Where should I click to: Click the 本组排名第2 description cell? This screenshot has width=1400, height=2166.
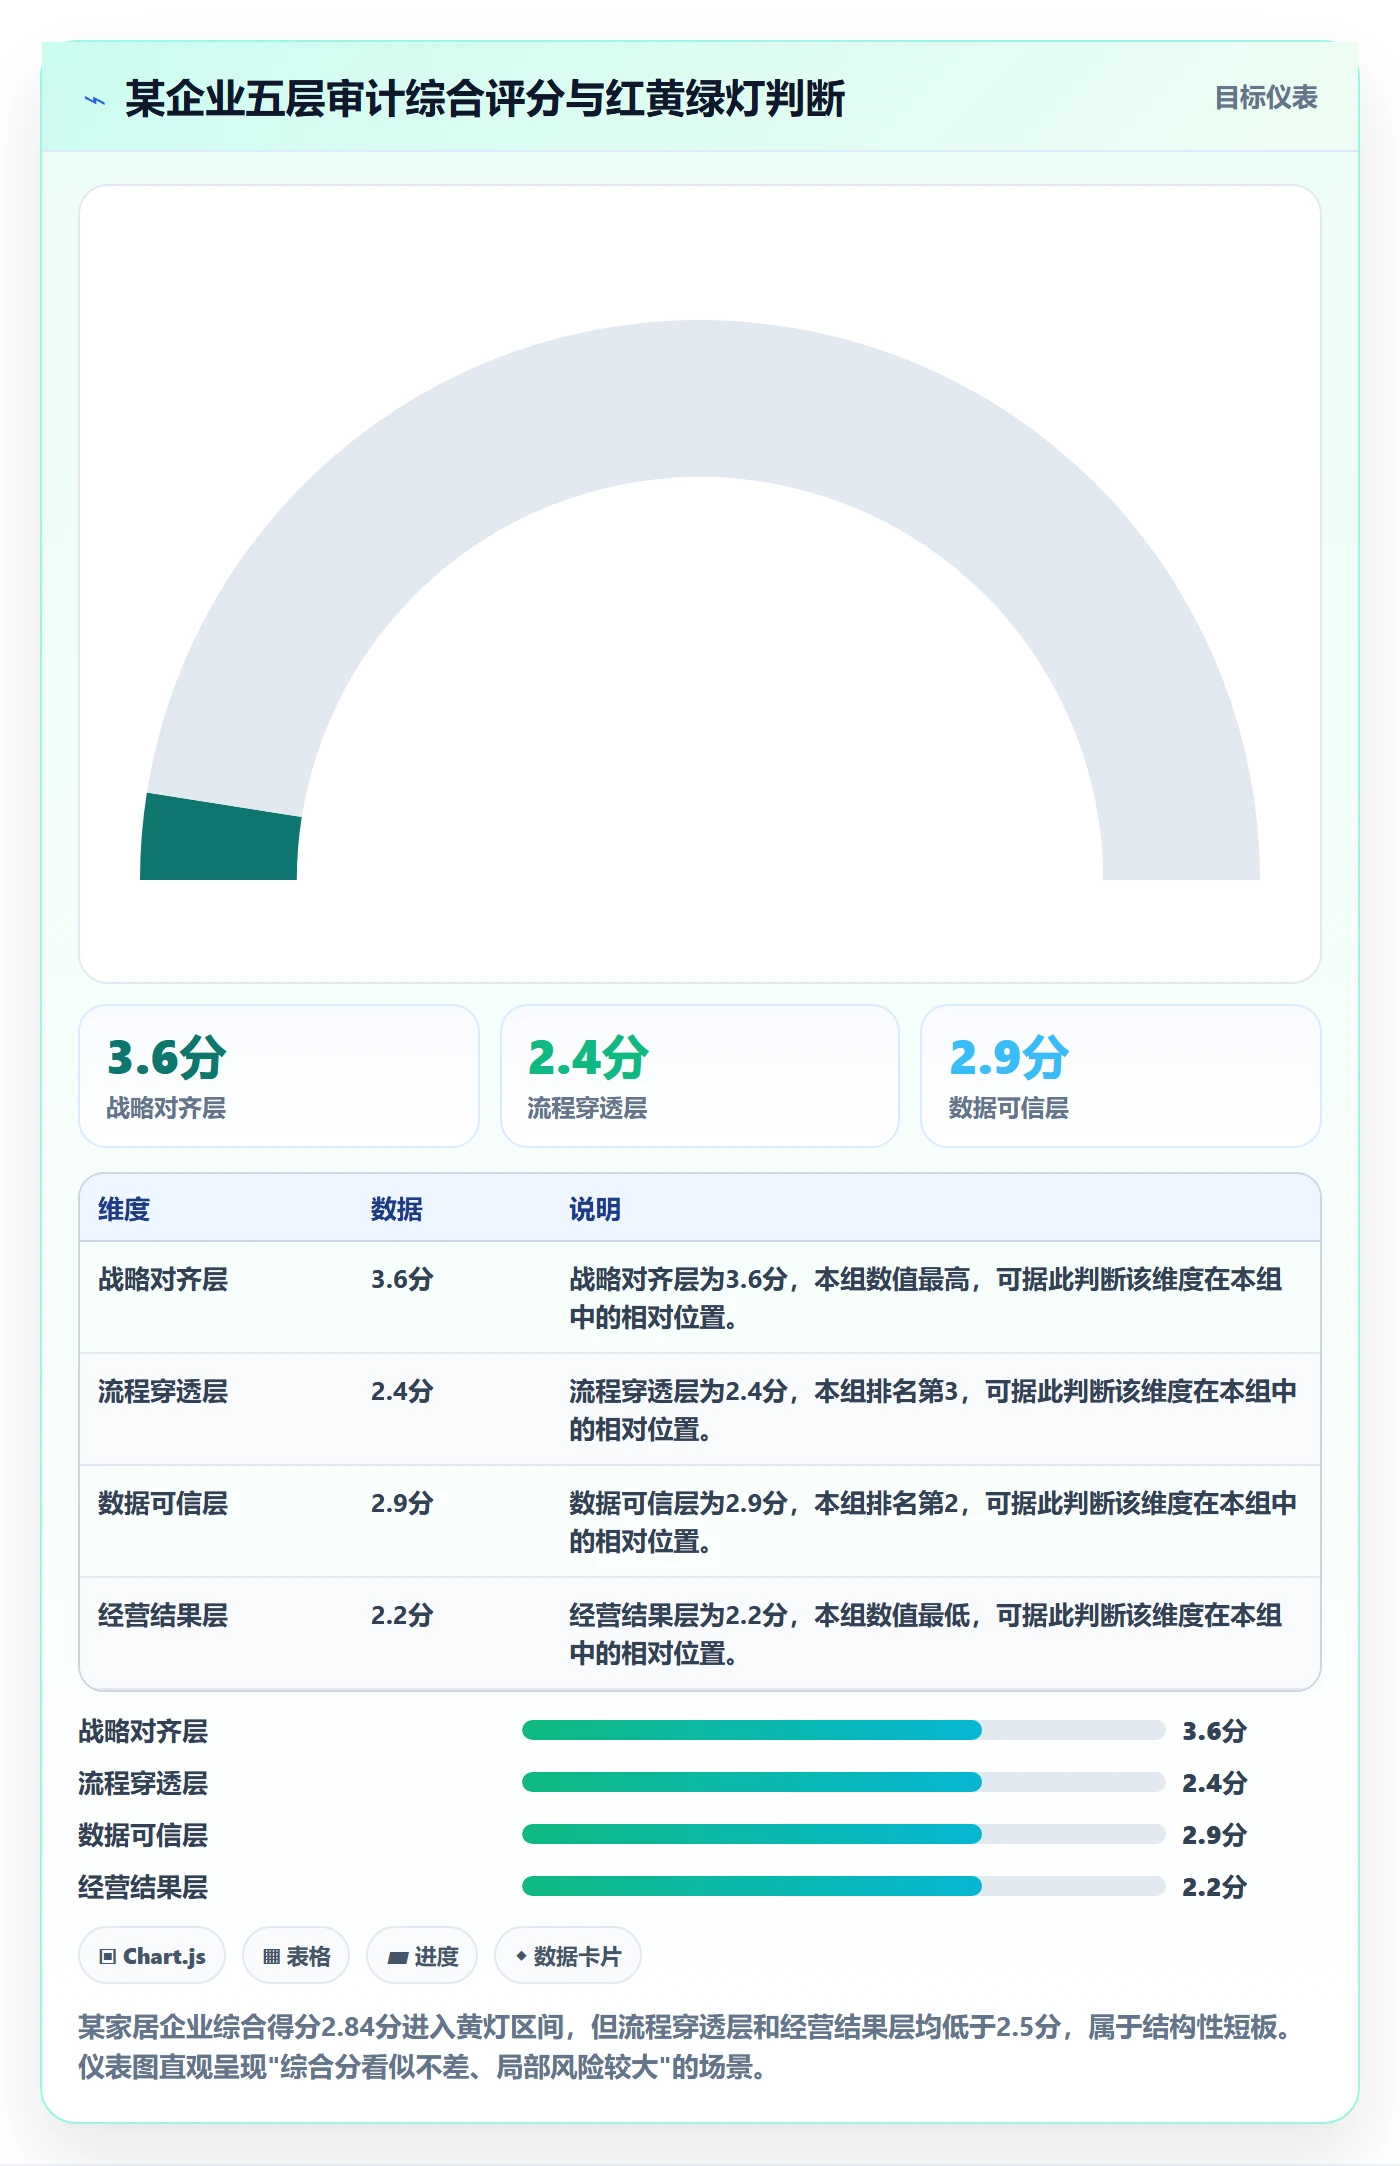tap(933, 1522)
